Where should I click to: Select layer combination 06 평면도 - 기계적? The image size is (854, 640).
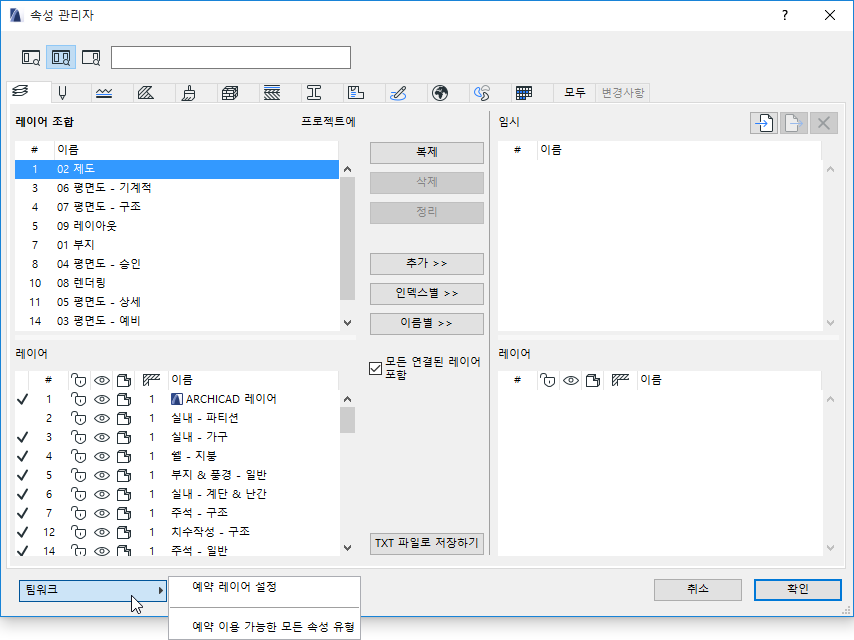[177, 188]
